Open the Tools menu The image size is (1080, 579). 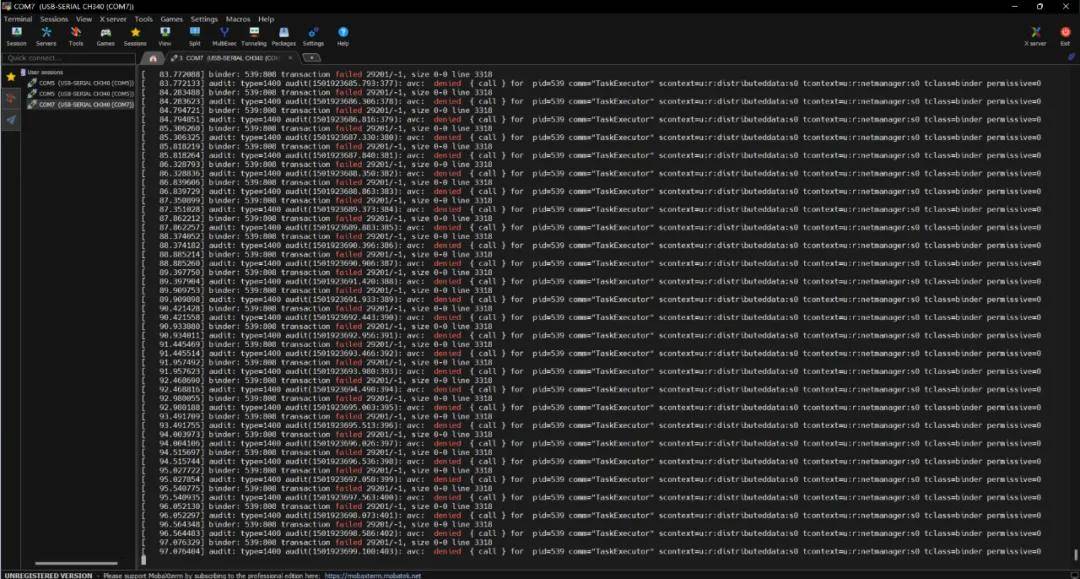pyautogui.click(x=143, y=19)
